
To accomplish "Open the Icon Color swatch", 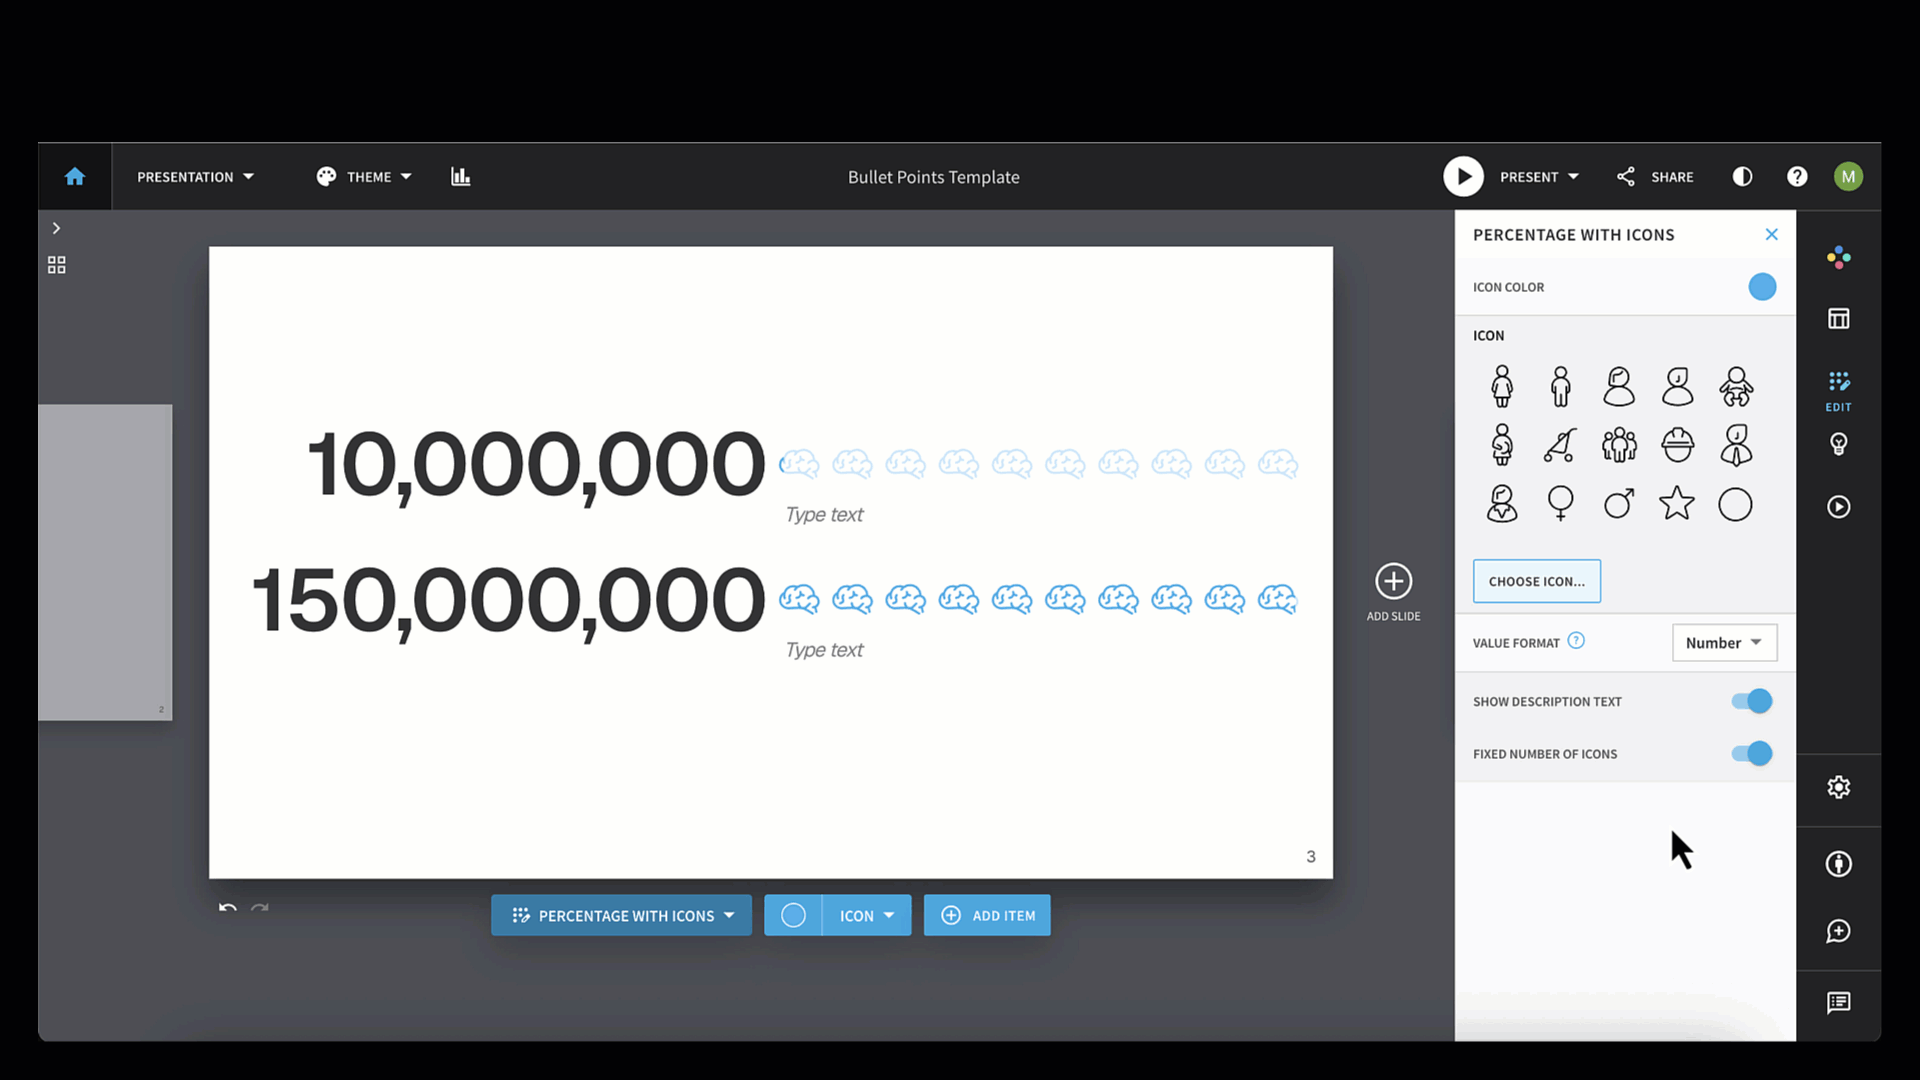I will click(1762, 287).
